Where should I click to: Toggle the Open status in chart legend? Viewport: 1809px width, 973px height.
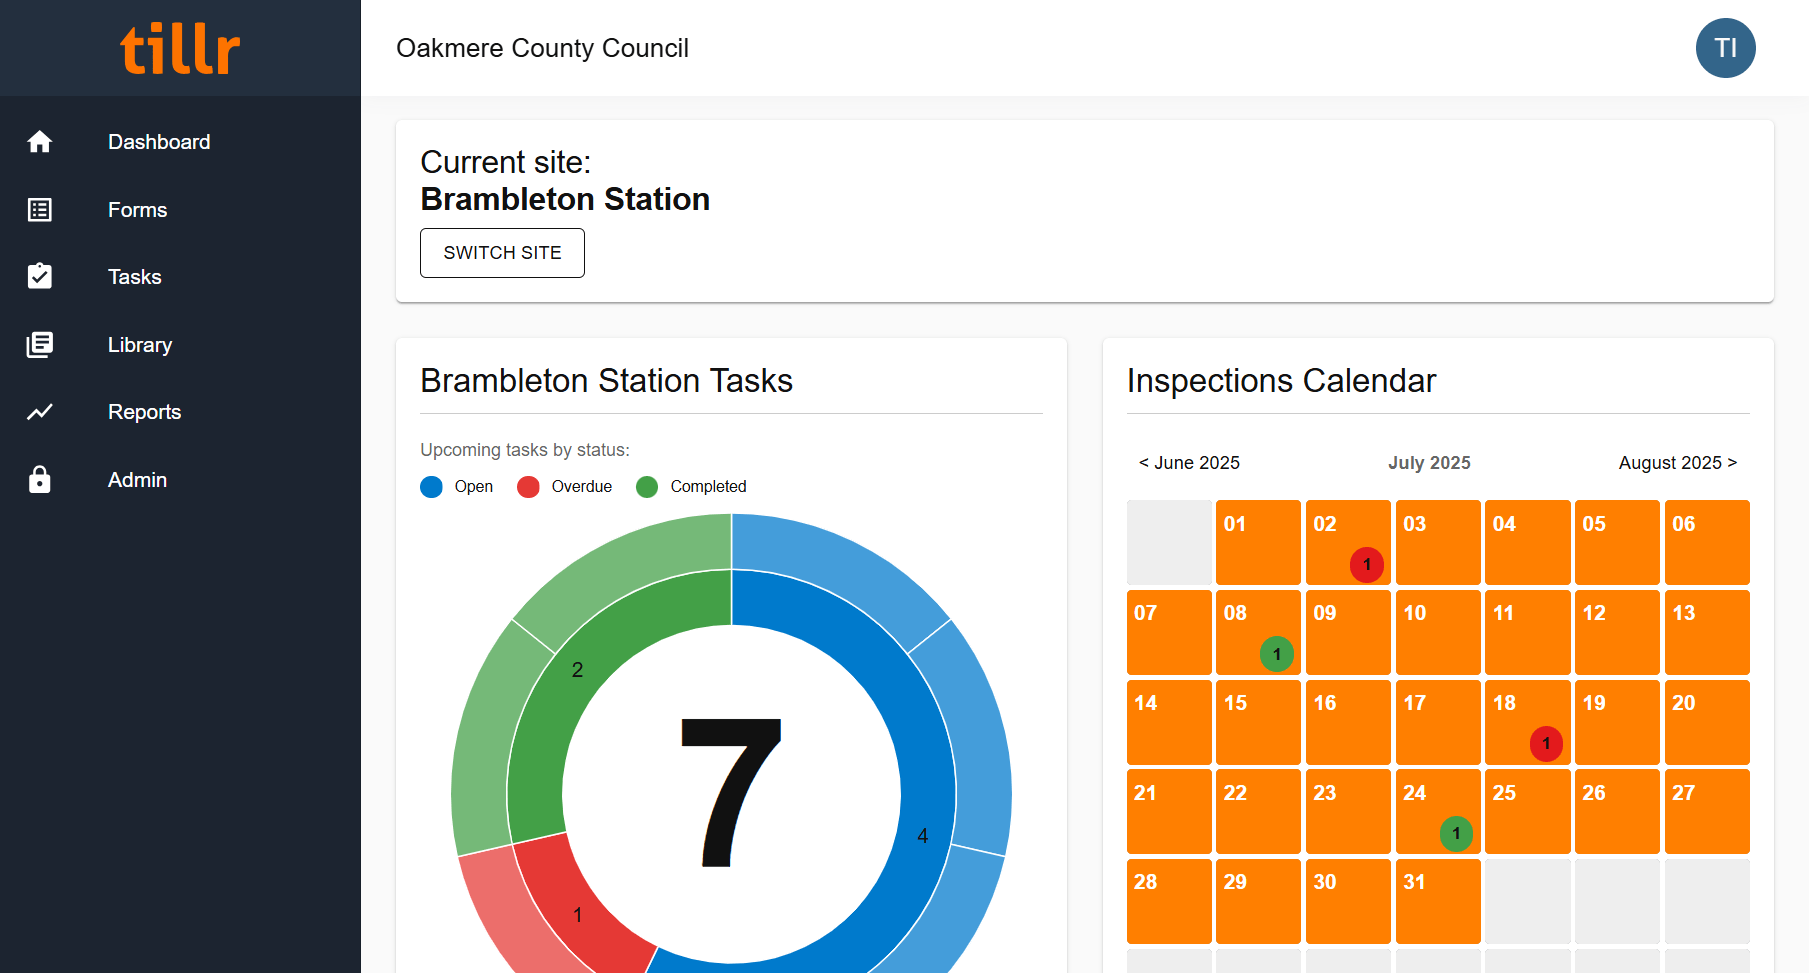457,487
